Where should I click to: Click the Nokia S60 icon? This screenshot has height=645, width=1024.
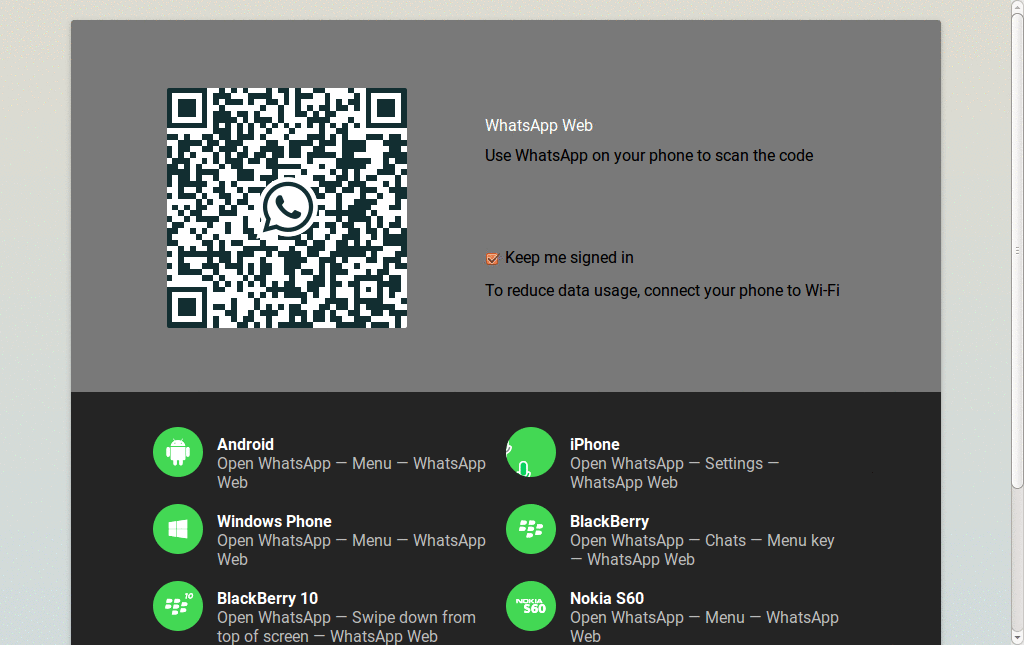[x=530, y=605]
